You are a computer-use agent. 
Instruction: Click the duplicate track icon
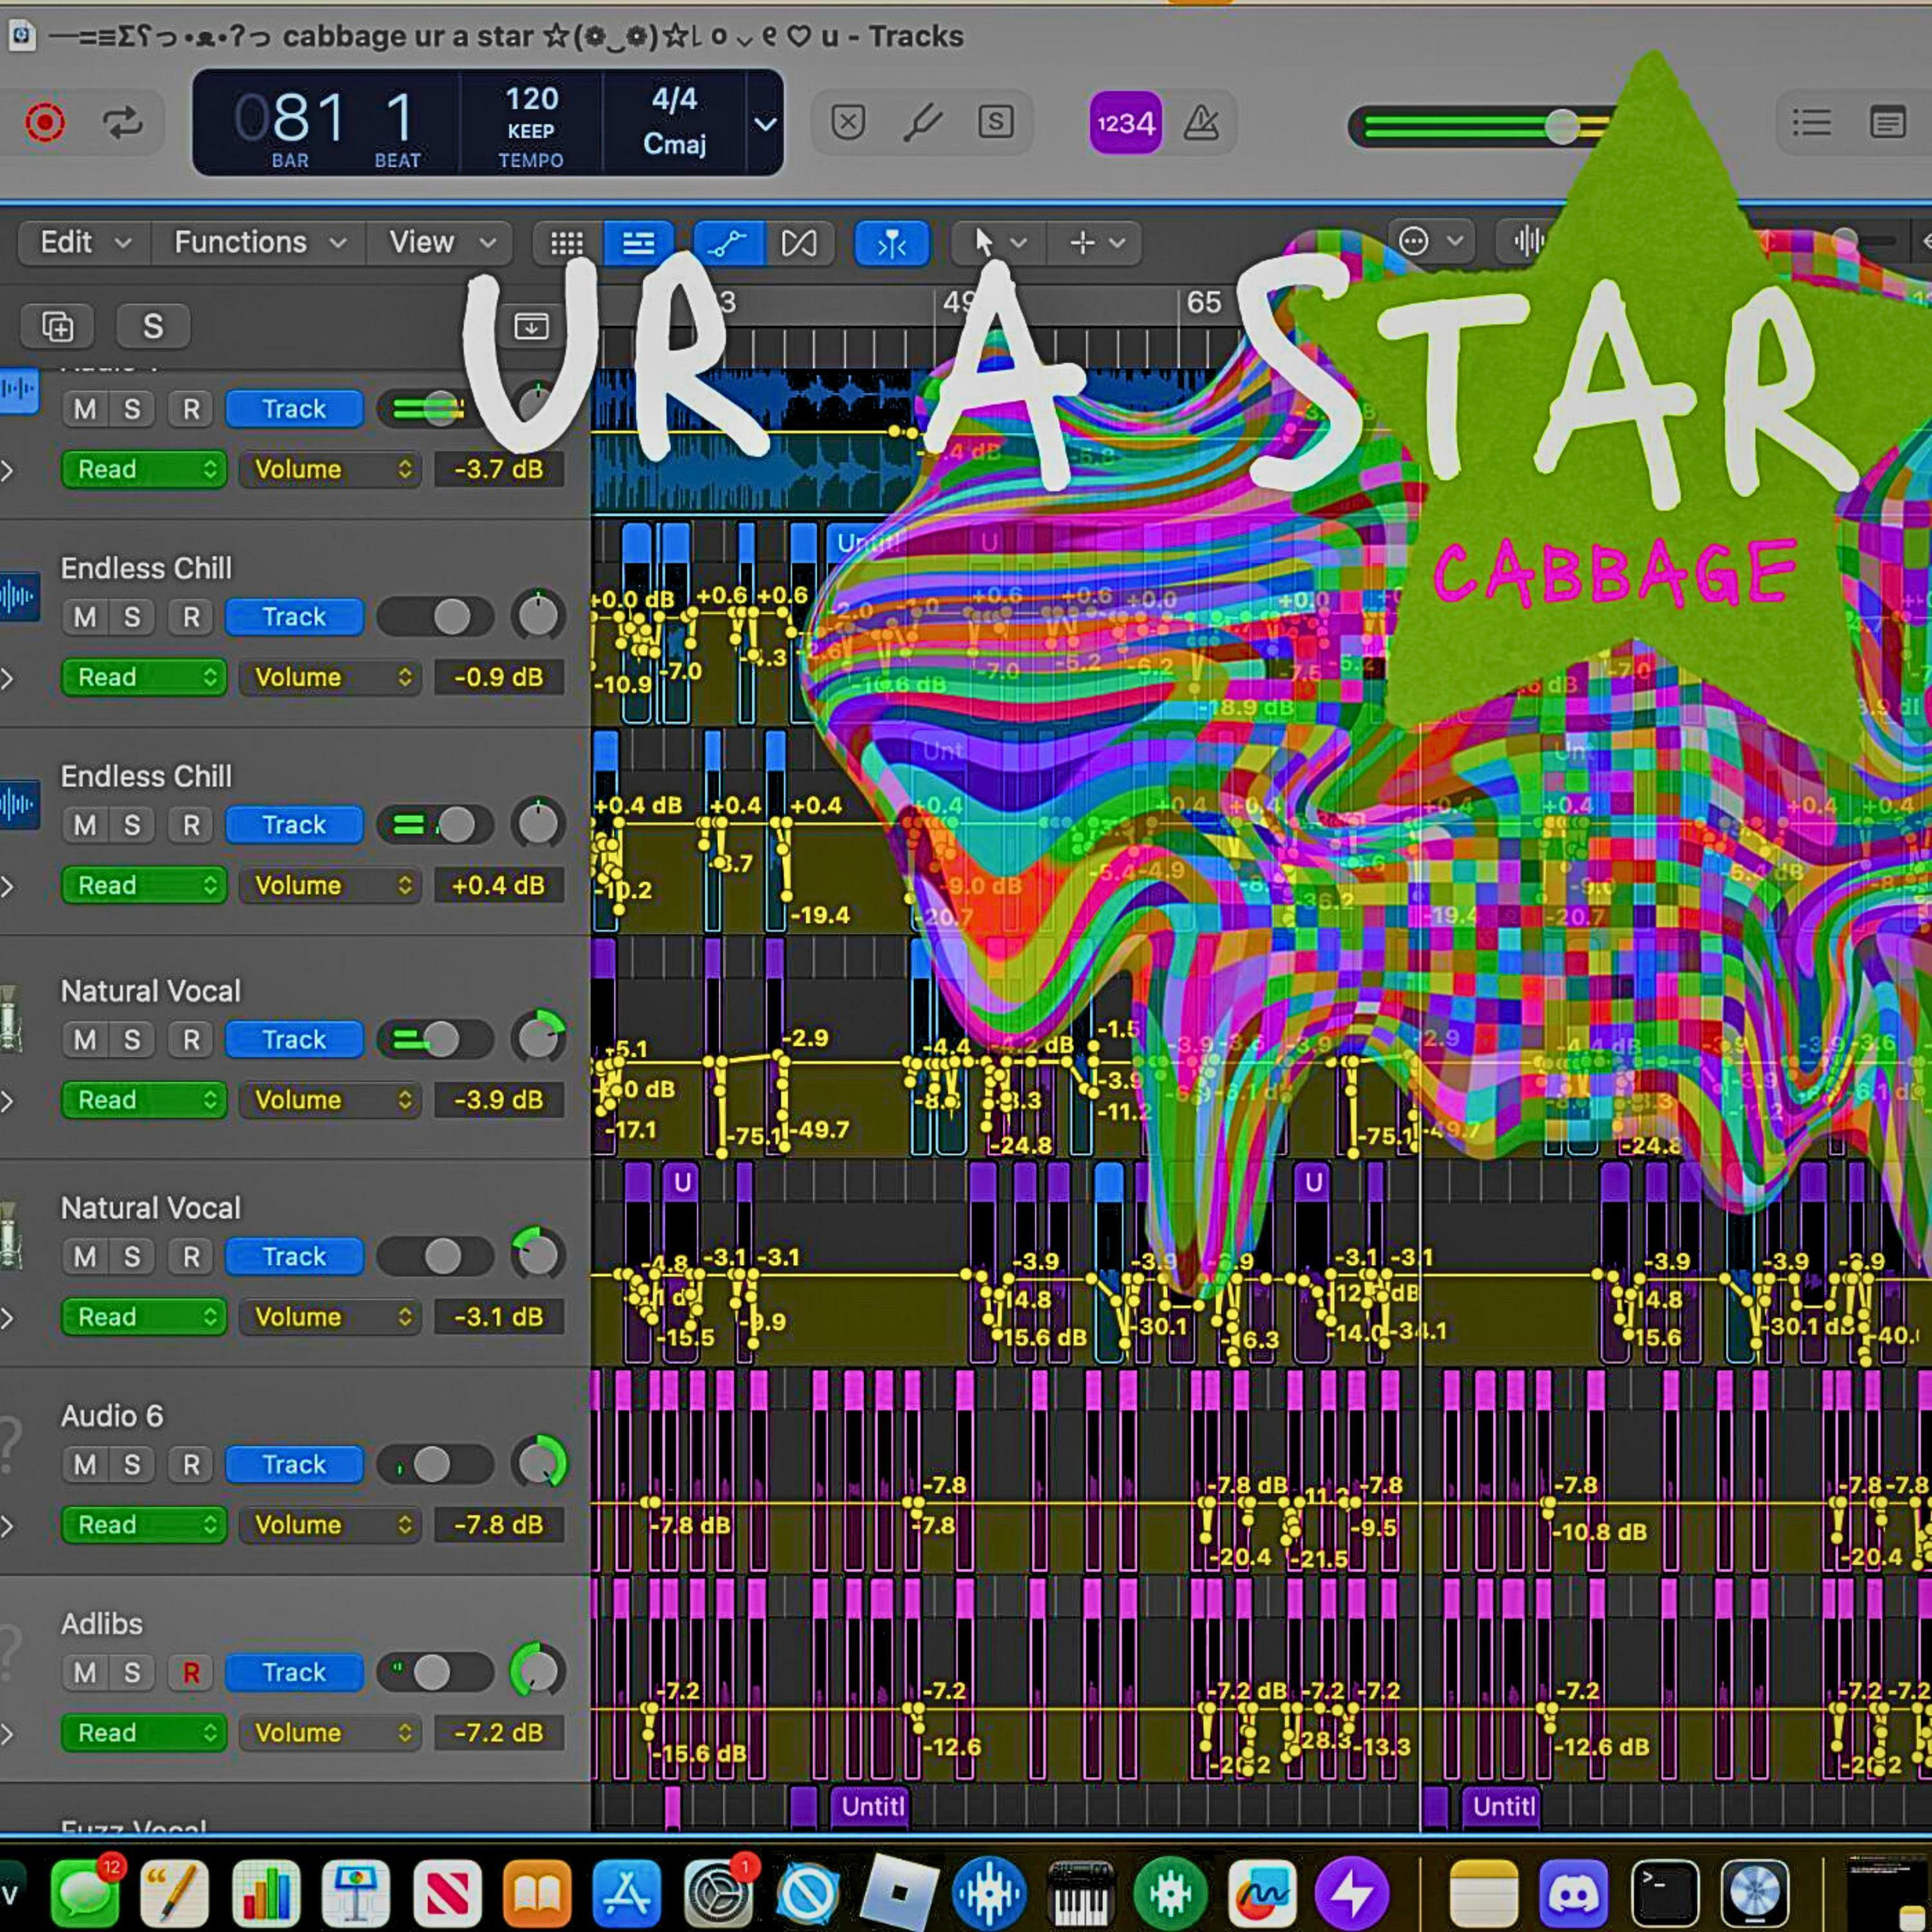(58, 326)
